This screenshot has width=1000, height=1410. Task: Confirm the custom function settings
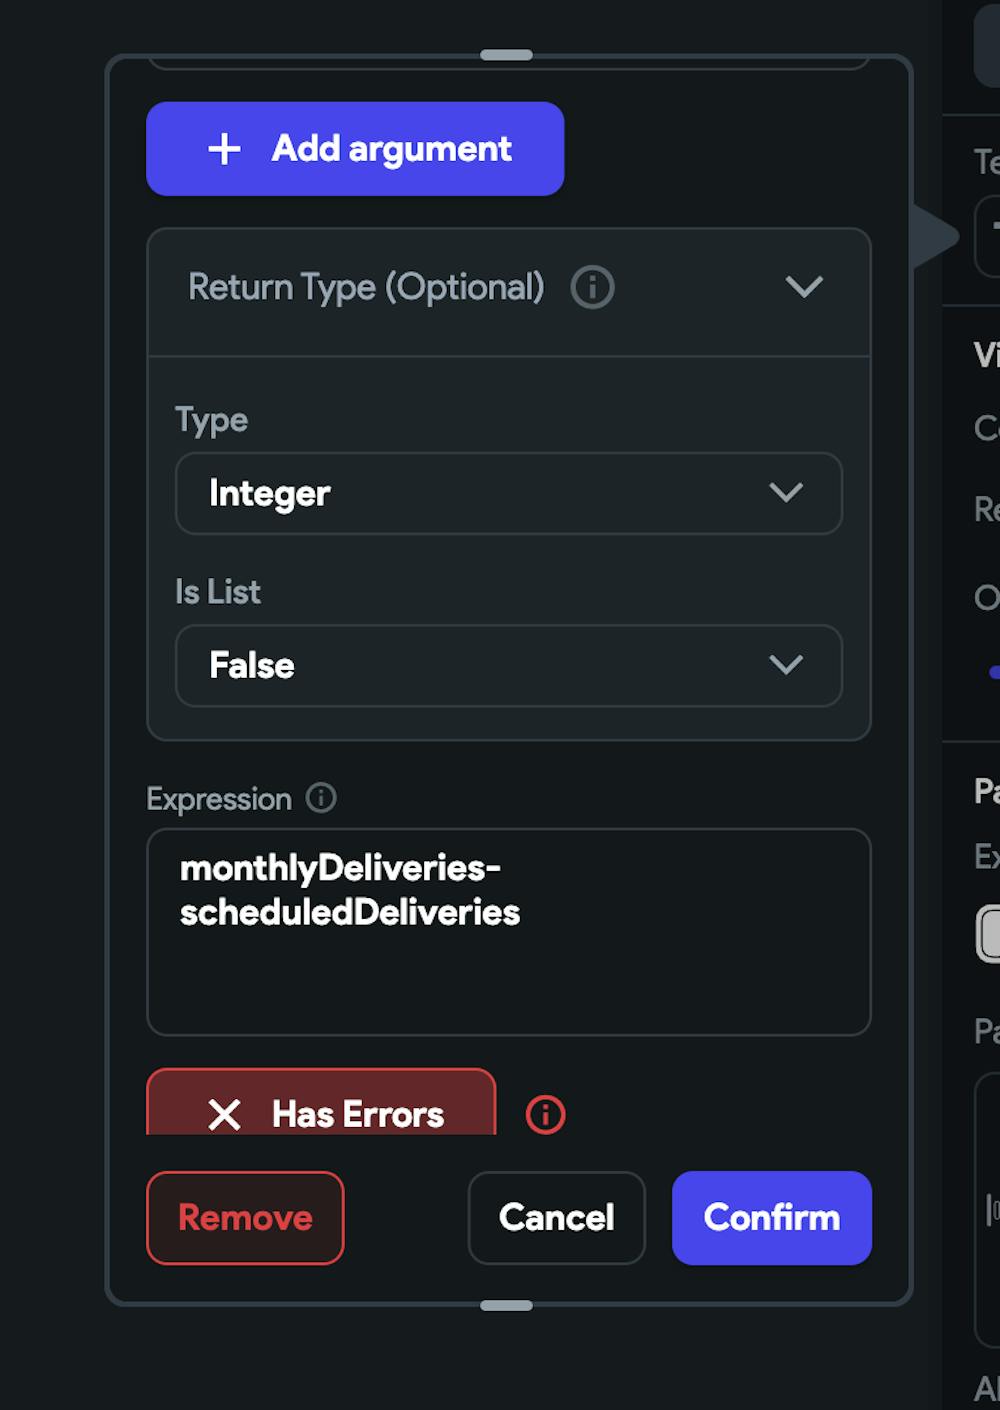[771, 1218]
